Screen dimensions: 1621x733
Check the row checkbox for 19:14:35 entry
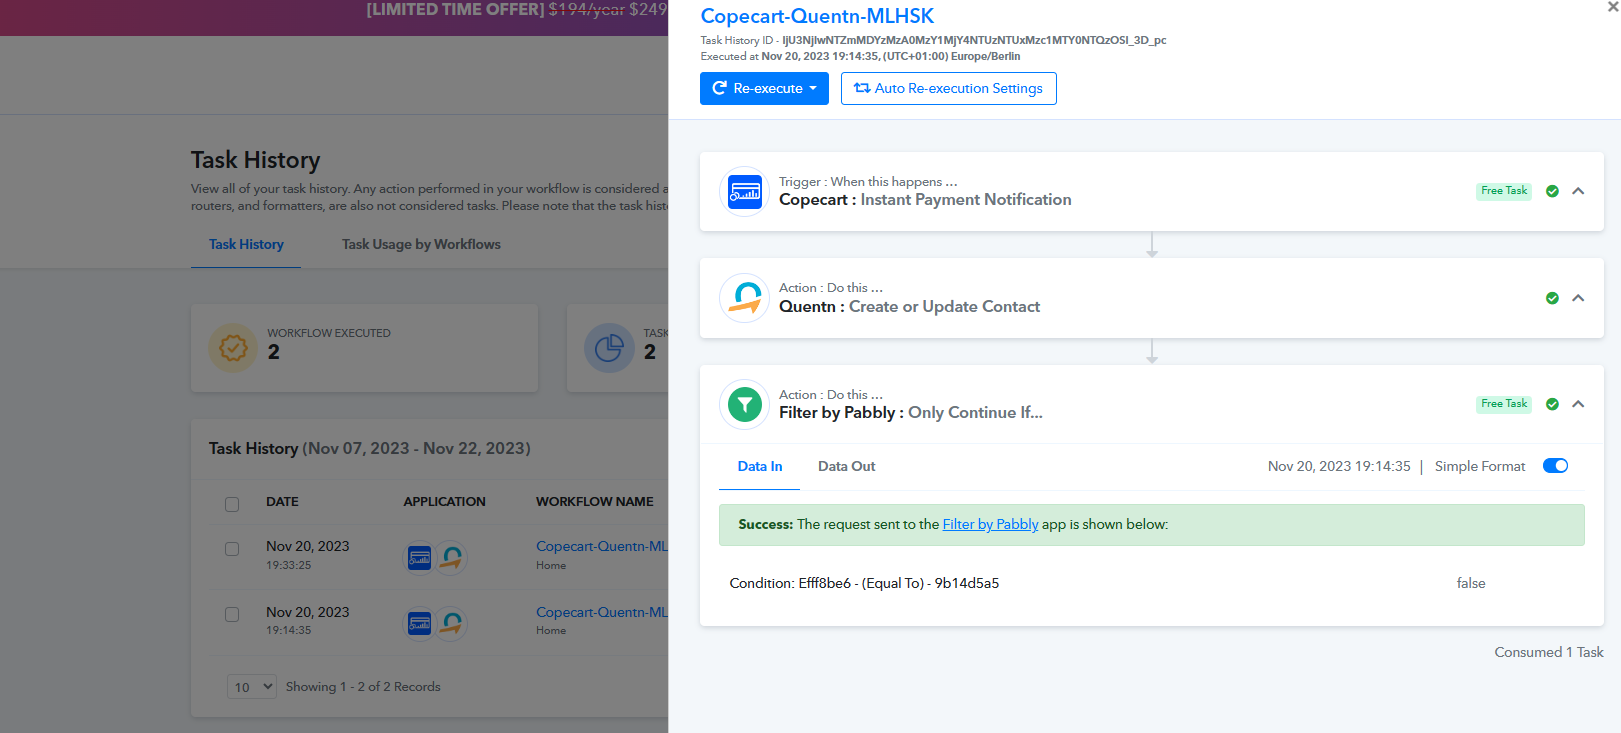pyautogui.click(x=232, y=615)
